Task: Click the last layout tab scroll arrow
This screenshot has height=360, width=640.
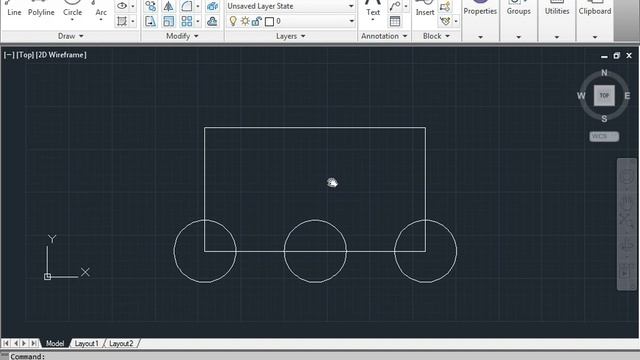Action: click(x=34, y=343)
